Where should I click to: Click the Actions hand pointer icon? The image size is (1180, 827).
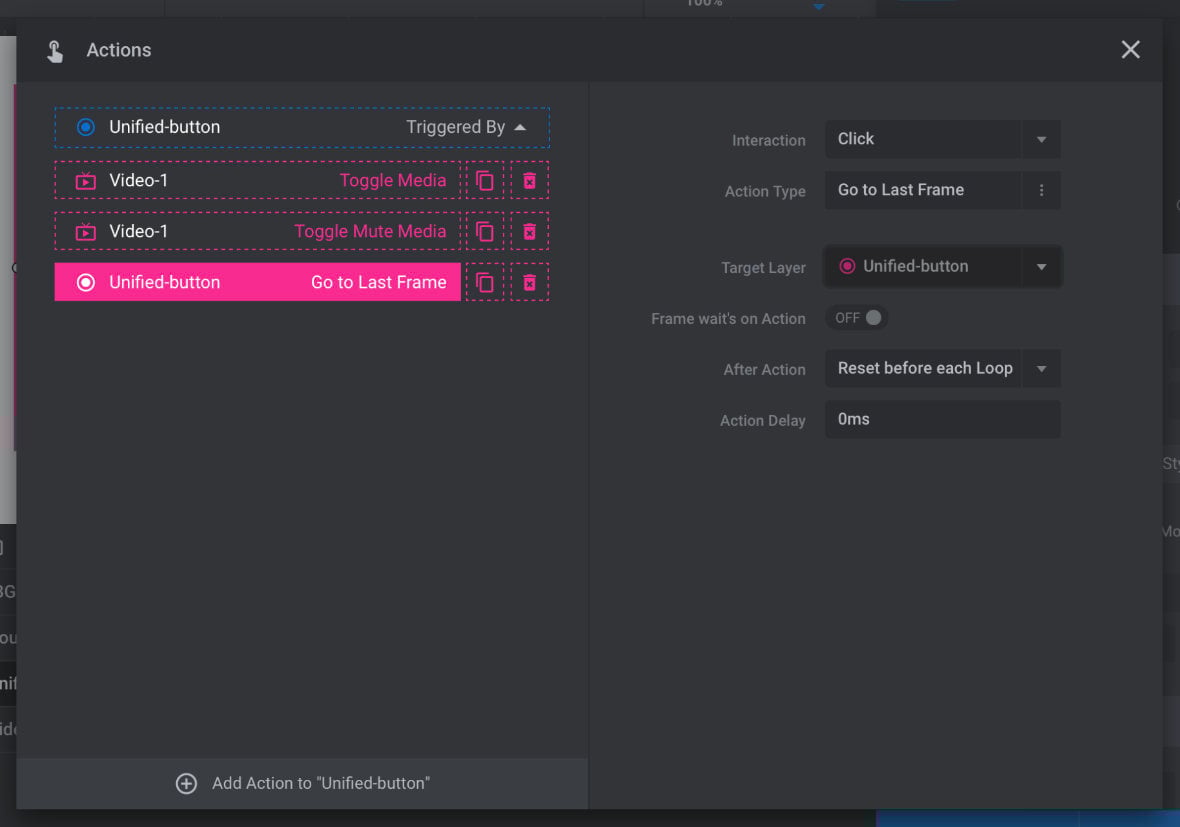[55, 51]
